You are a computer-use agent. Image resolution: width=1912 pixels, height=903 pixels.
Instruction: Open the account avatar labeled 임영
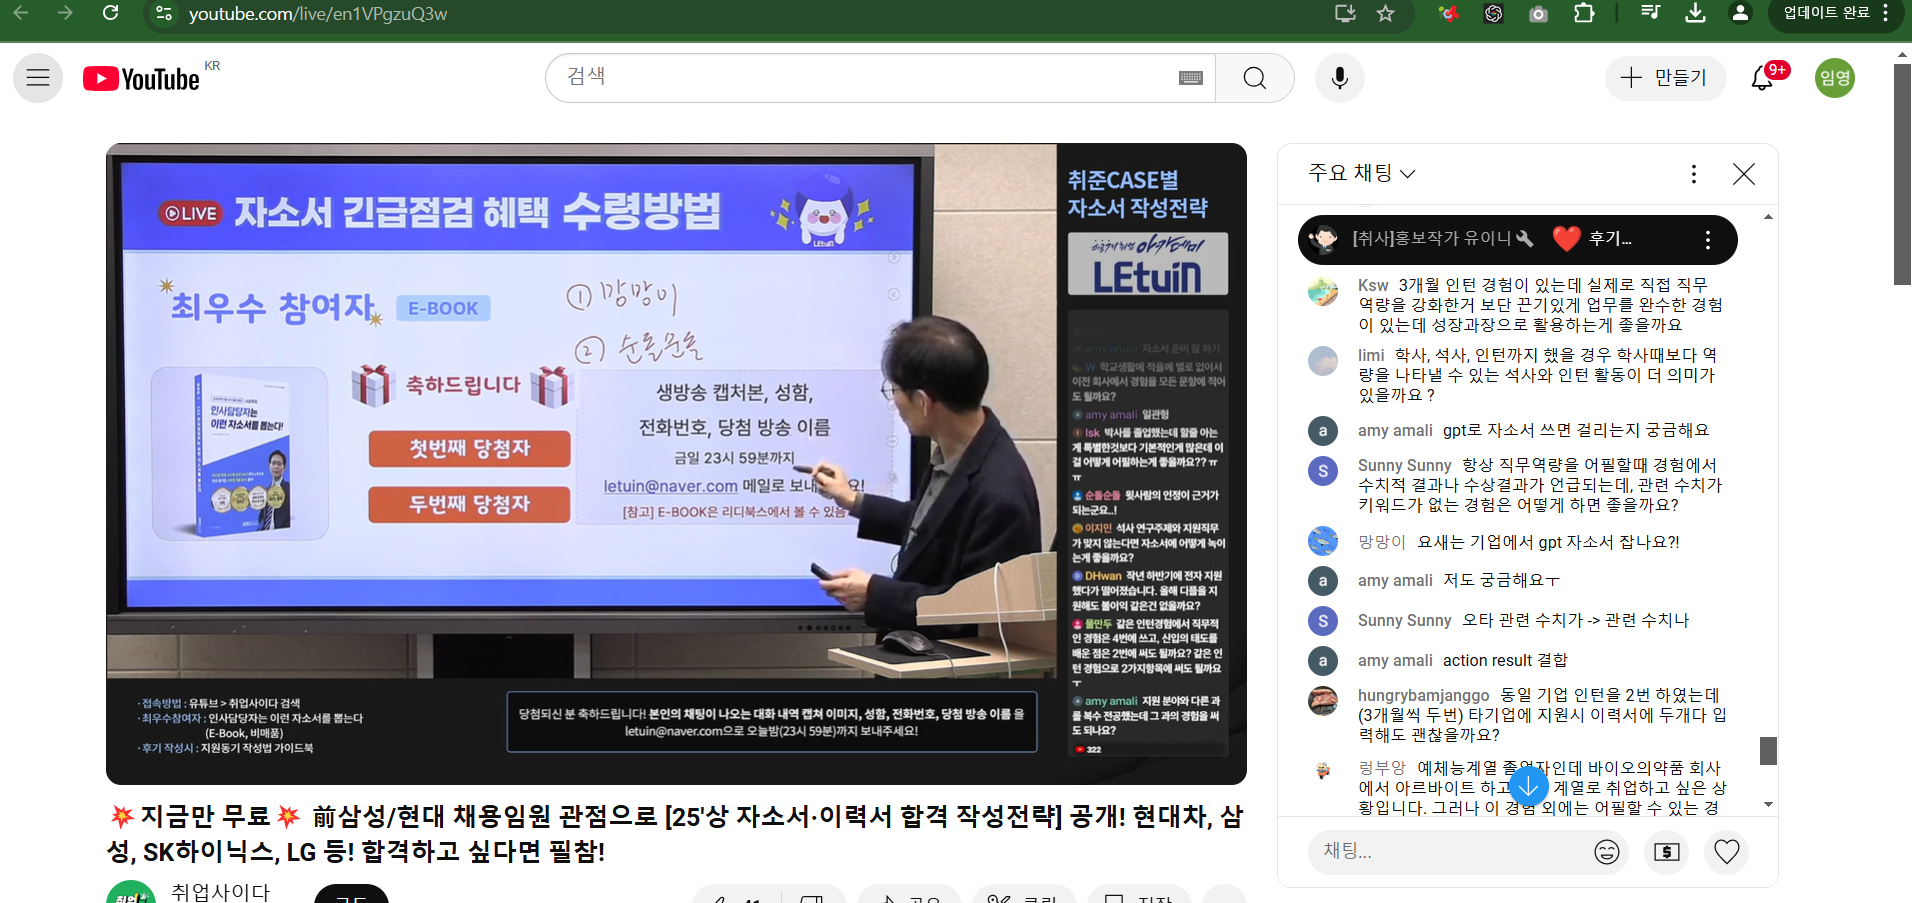[x=1835, y=78]
